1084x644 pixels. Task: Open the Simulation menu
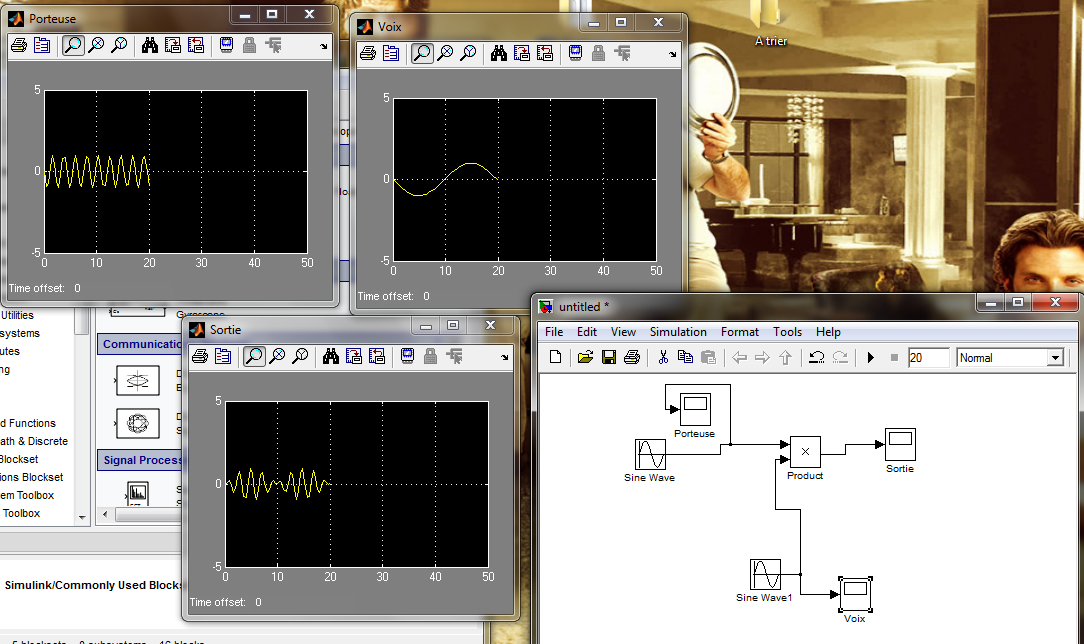point(677,332)
